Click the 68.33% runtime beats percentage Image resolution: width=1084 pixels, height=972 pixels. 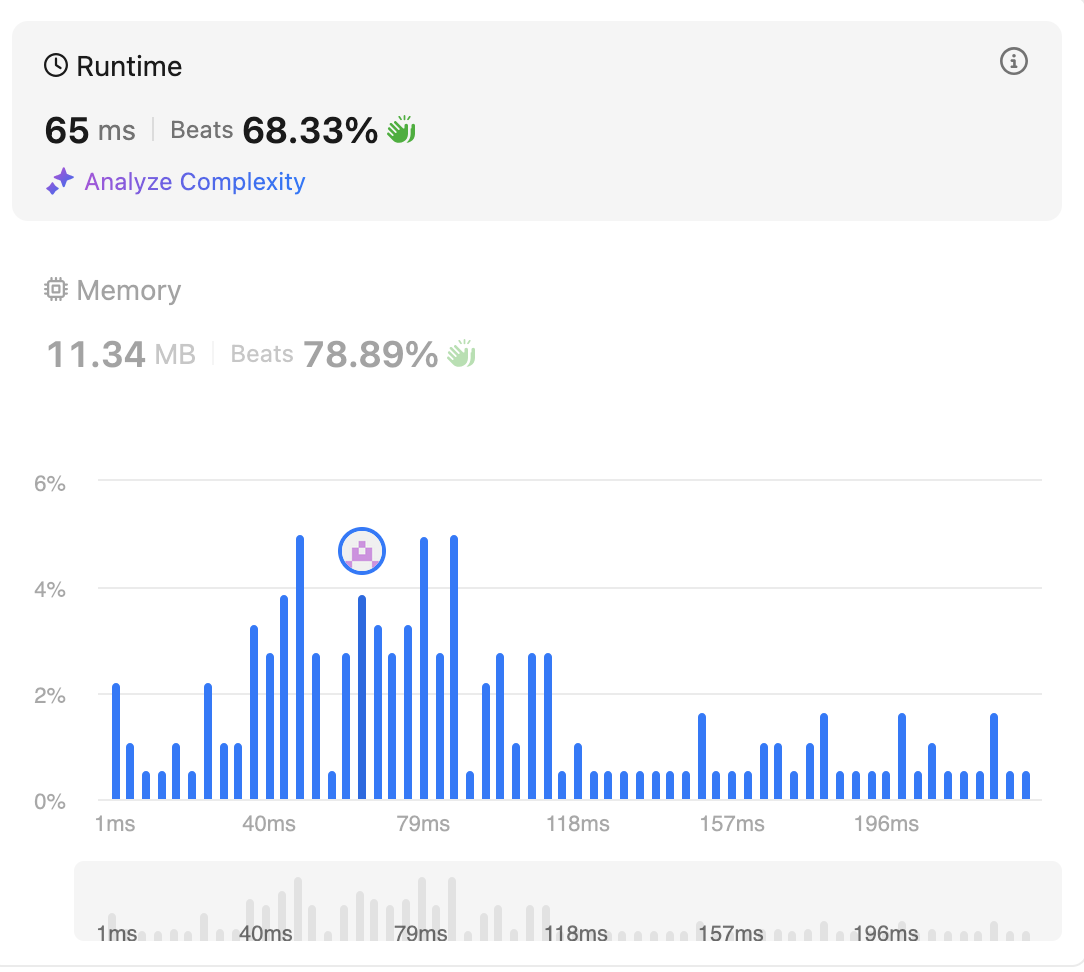310,130
